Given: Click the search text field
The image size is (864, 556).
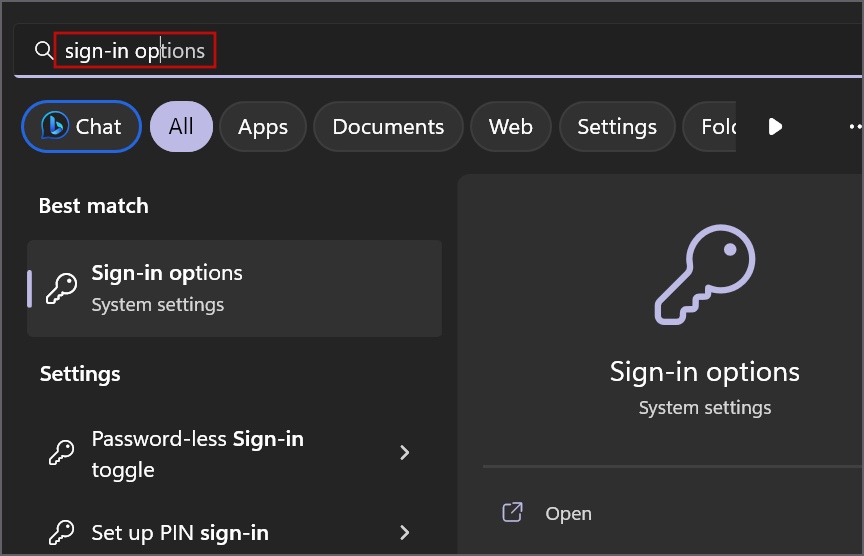Looking at the screenshot, I should [x=400, y=50].
